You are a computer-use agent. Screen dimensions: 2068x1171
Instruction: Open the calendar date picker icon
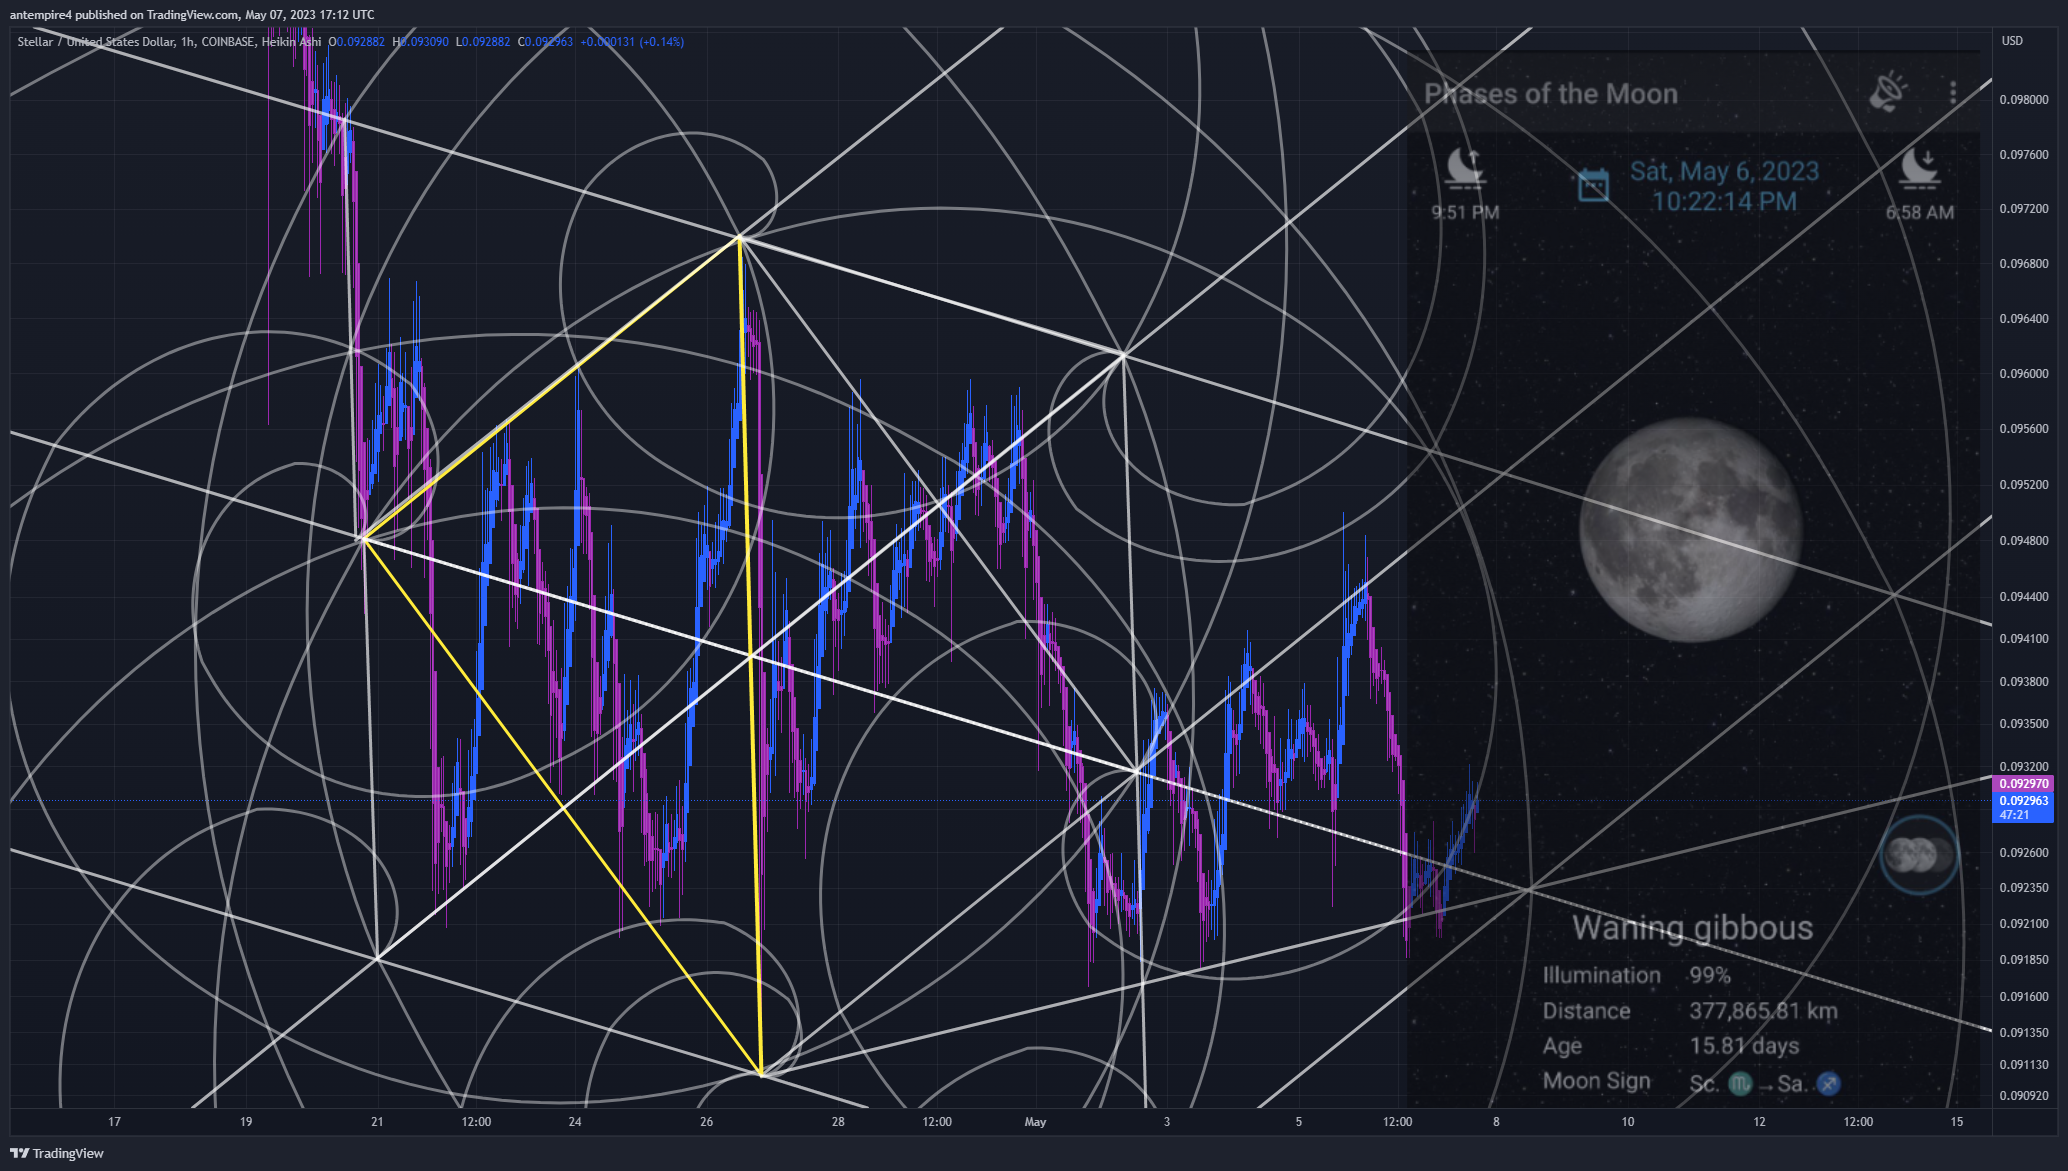coord(1593,185)
